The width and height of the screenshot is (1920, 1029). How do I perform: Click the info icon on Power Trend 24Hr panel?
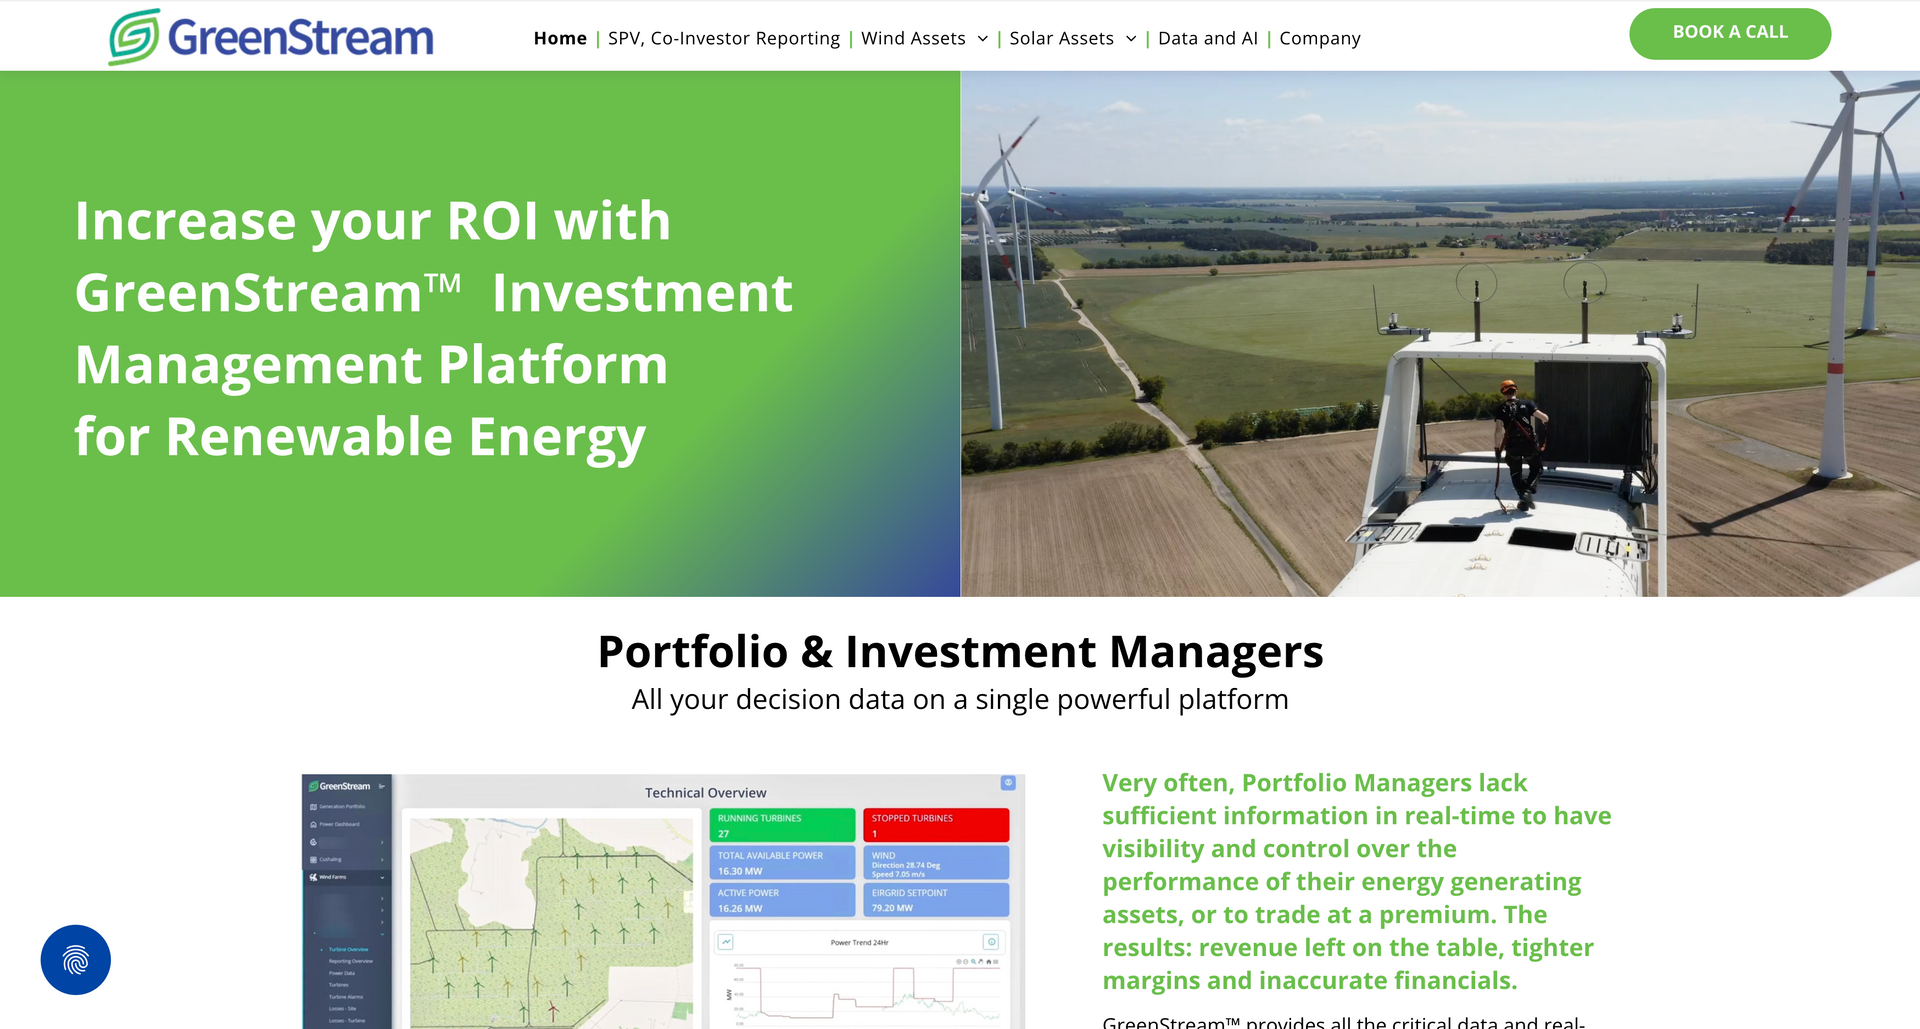[991, 942]
